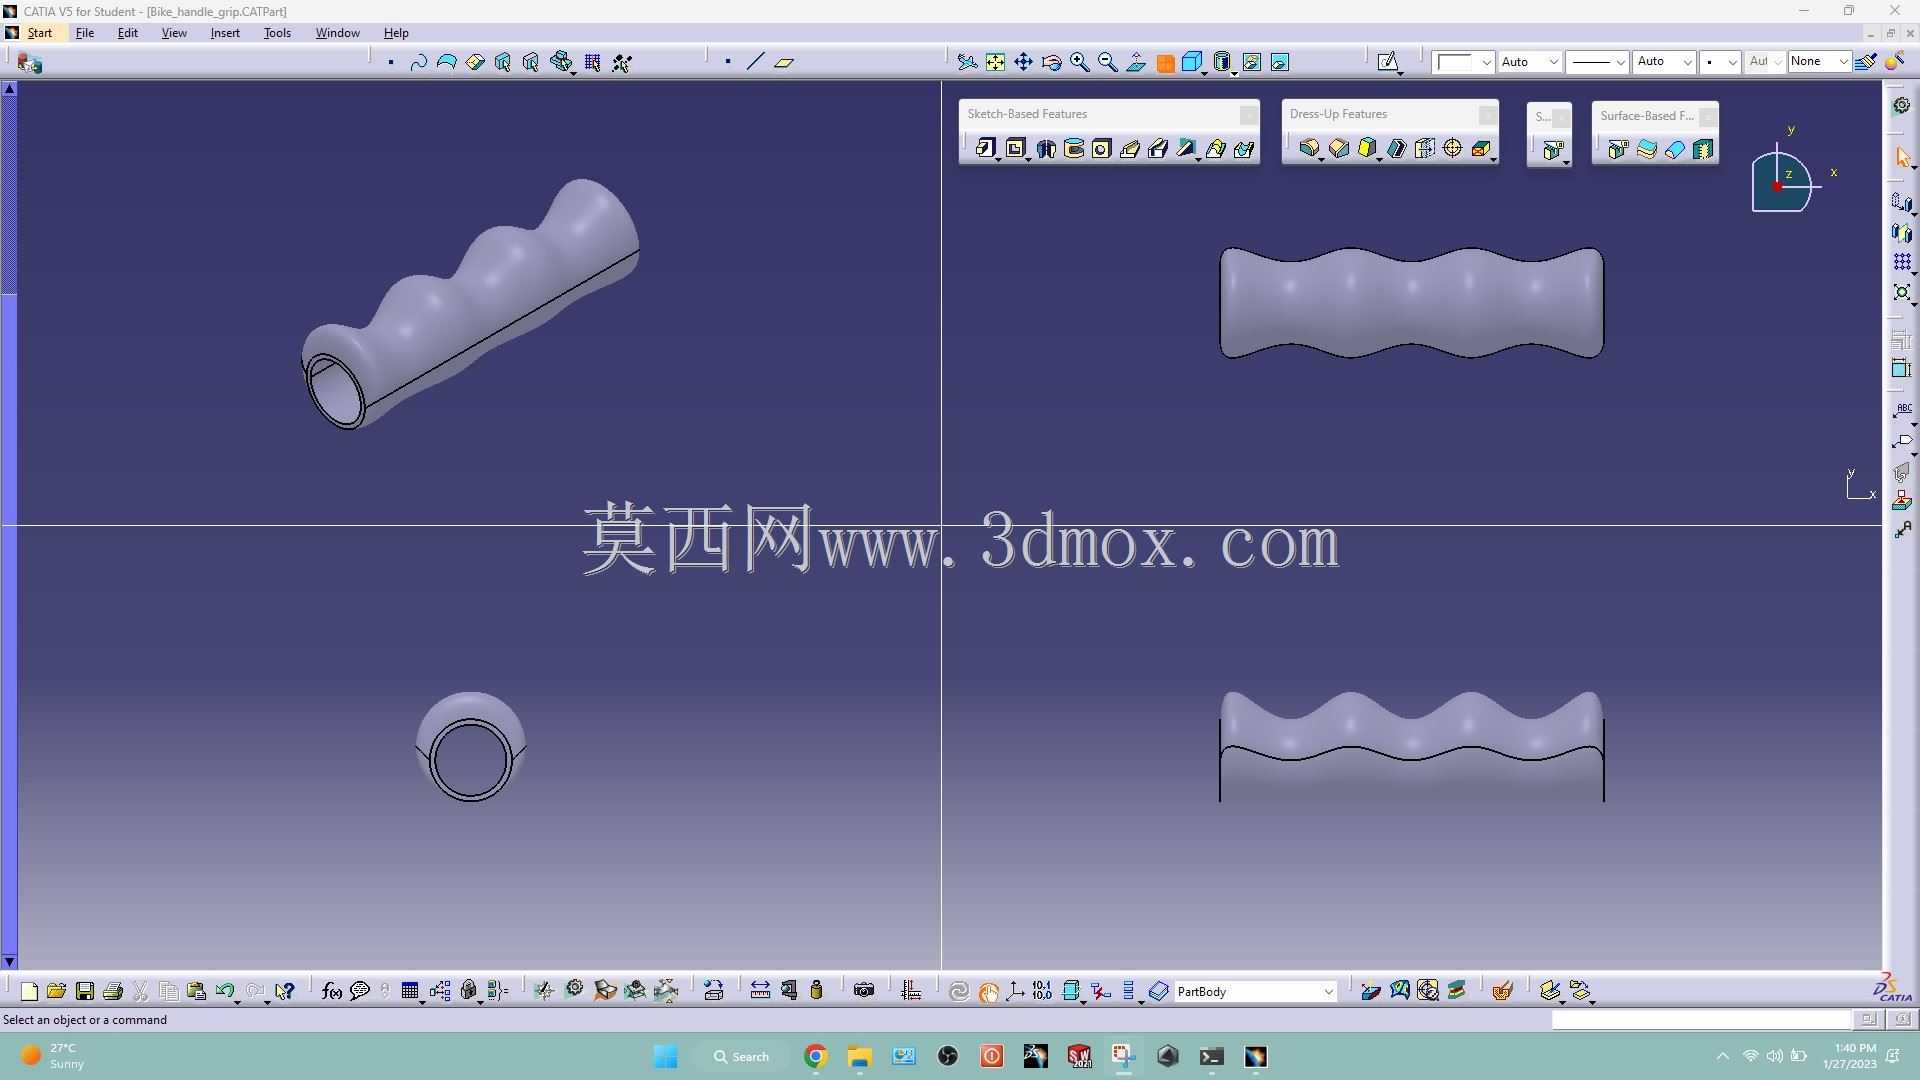This screenshot has height=1080, width=1920.
Task: Open the Edit menu
Action: click(128, 33)
